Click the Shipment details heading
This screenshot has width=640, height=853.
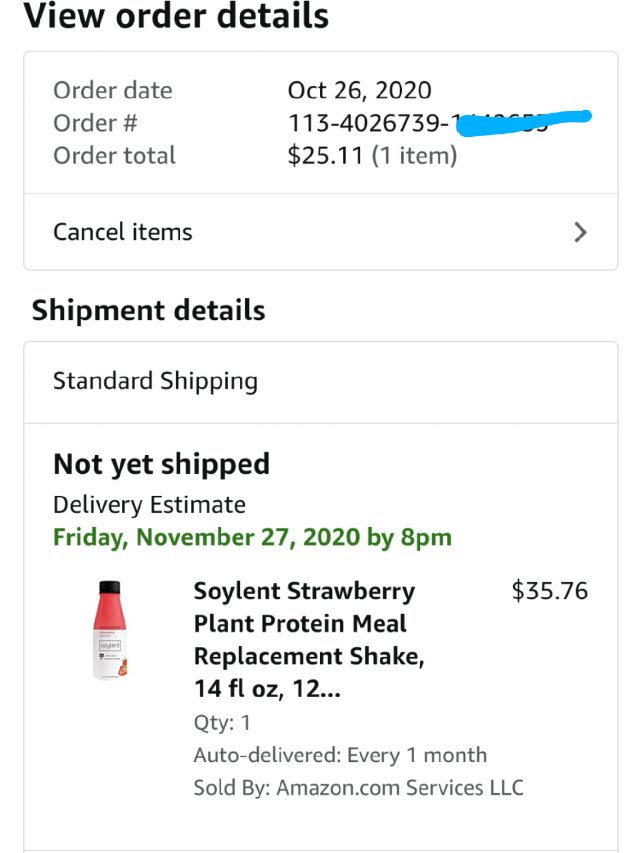point(148,310)
